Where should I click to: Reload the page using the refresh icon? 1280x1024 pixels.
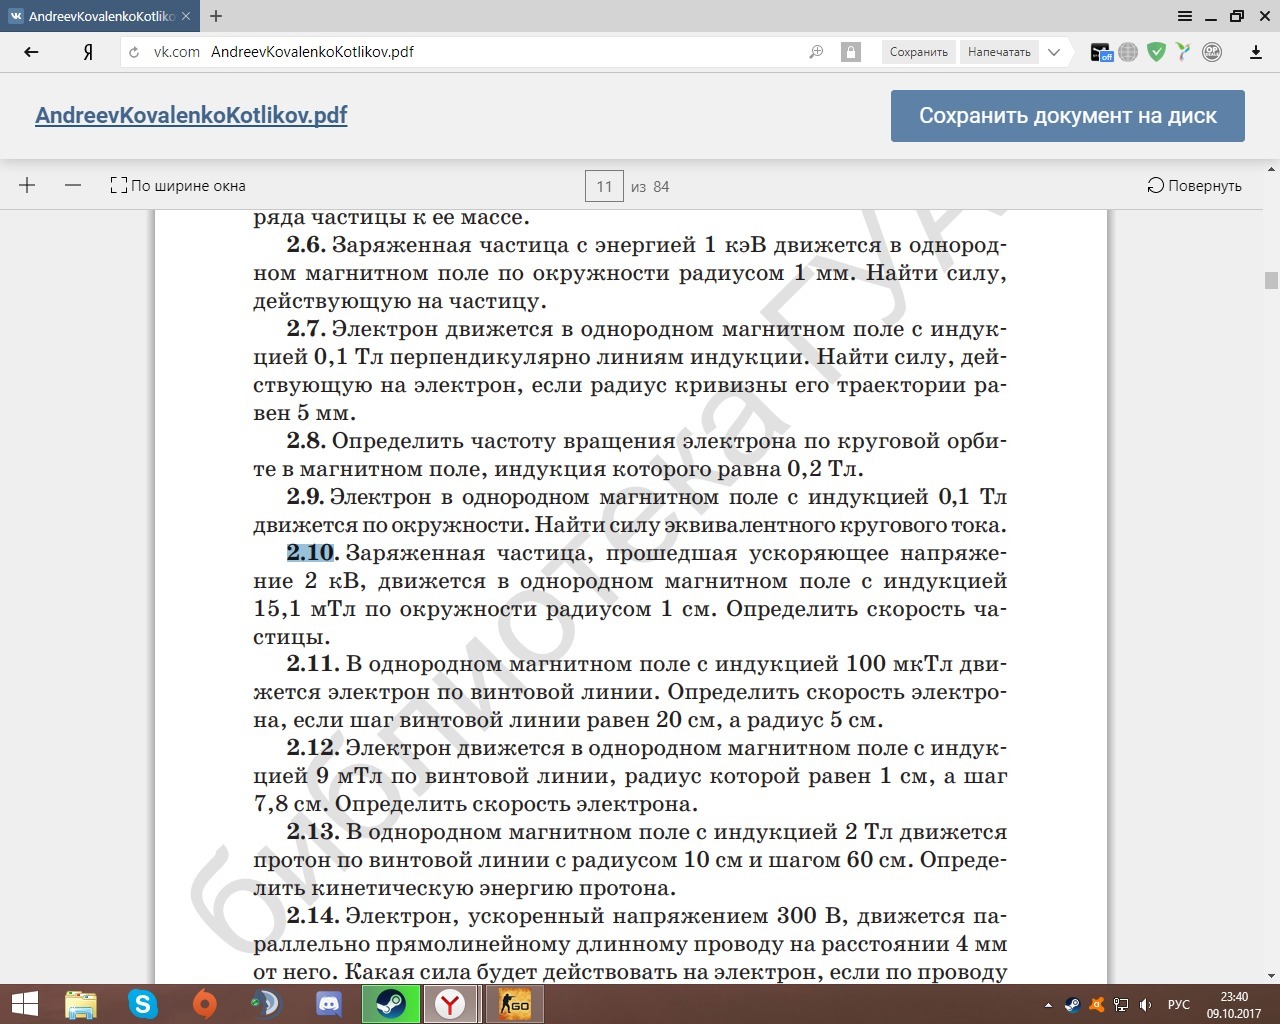pyautogui.click(x=135, y=52)
